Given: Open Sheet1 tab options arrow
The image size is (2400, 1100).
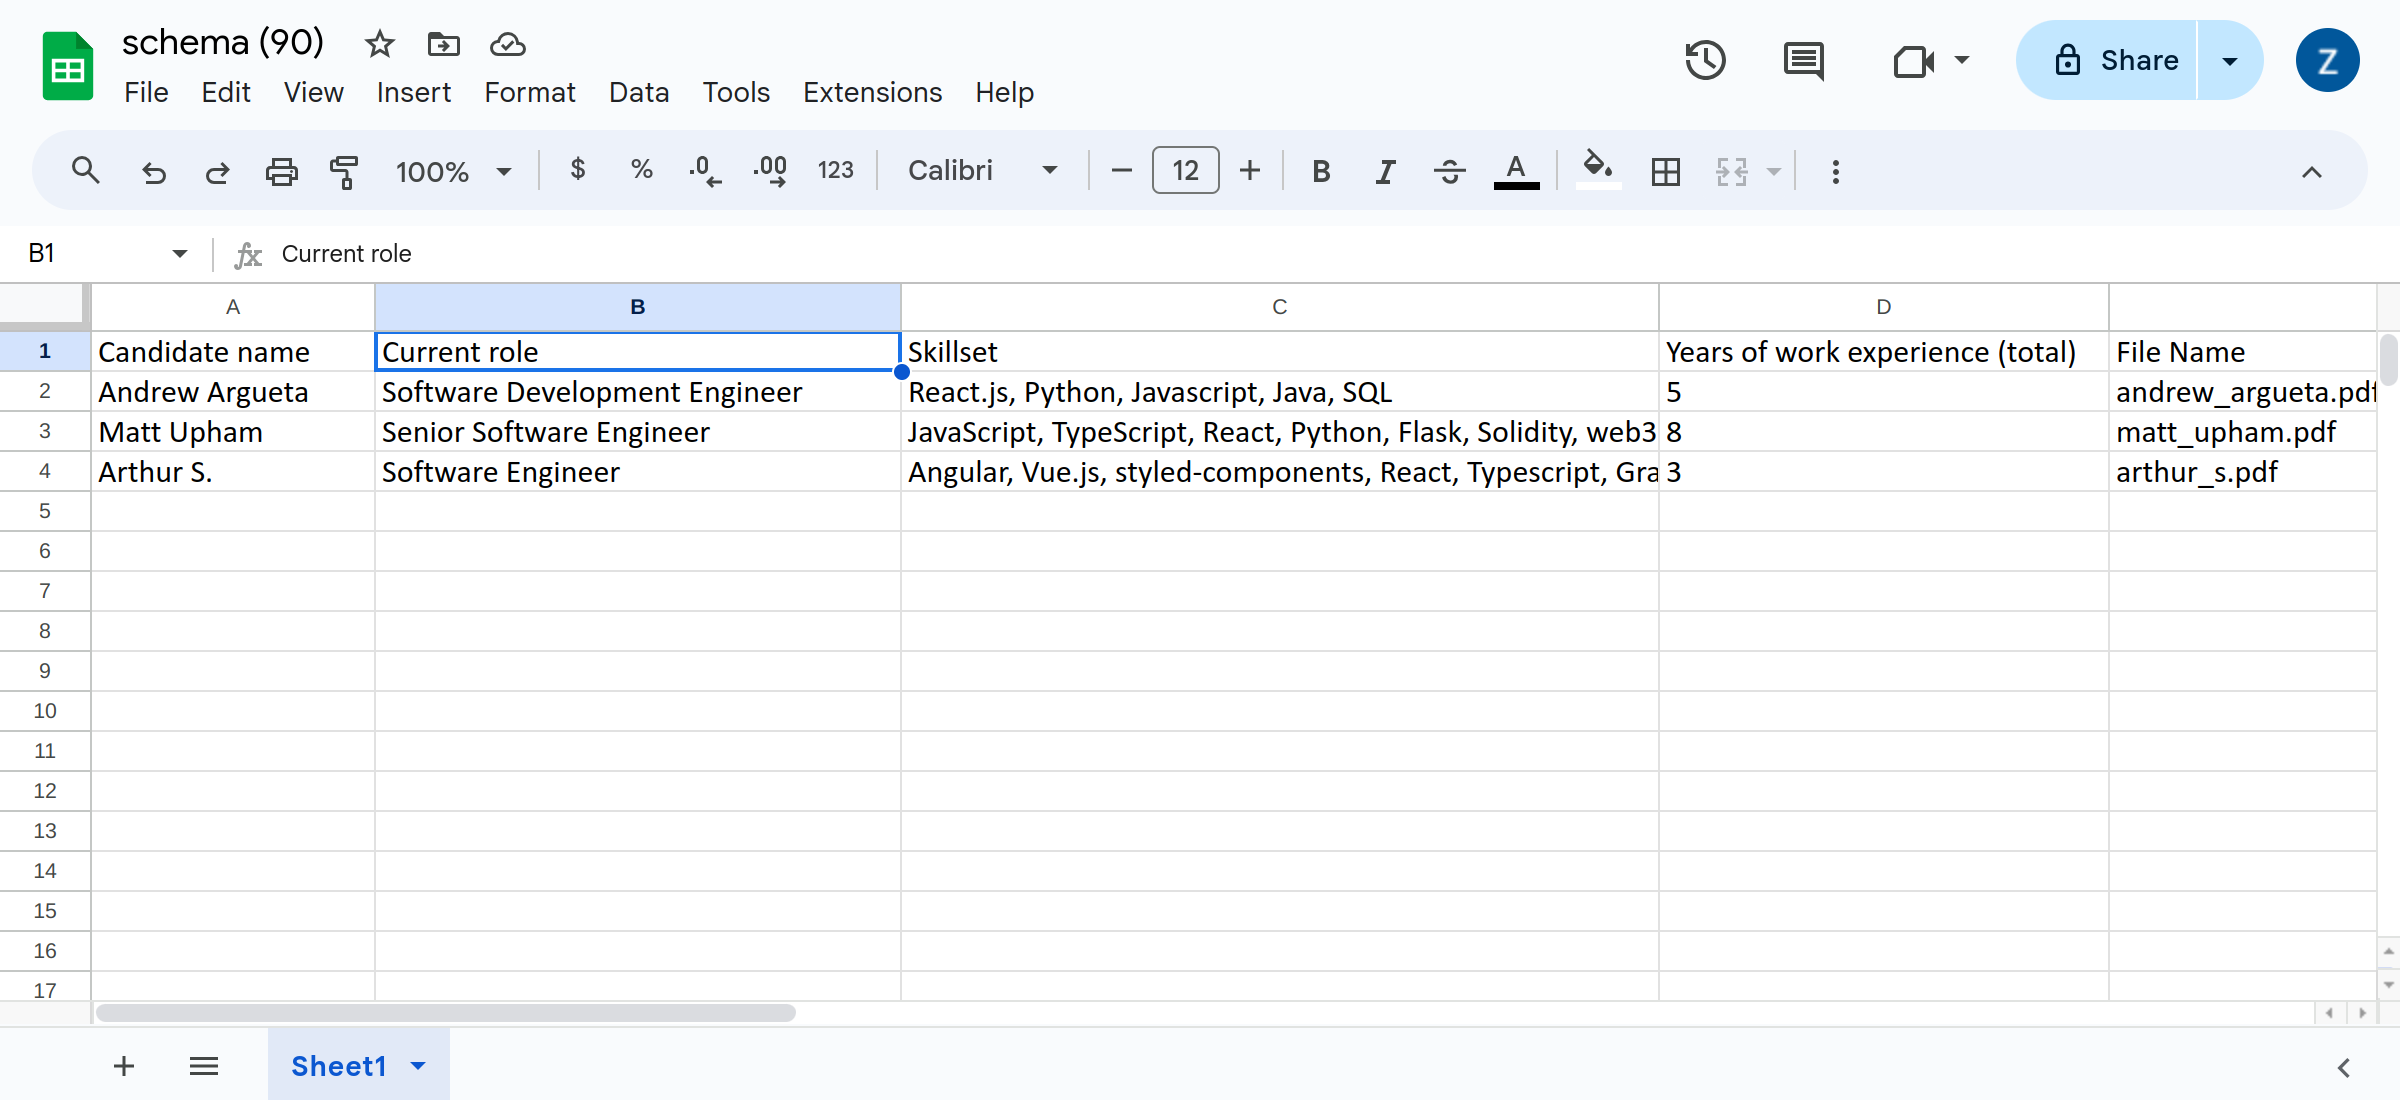Looking at the screenshot, I should [419, 1066].
